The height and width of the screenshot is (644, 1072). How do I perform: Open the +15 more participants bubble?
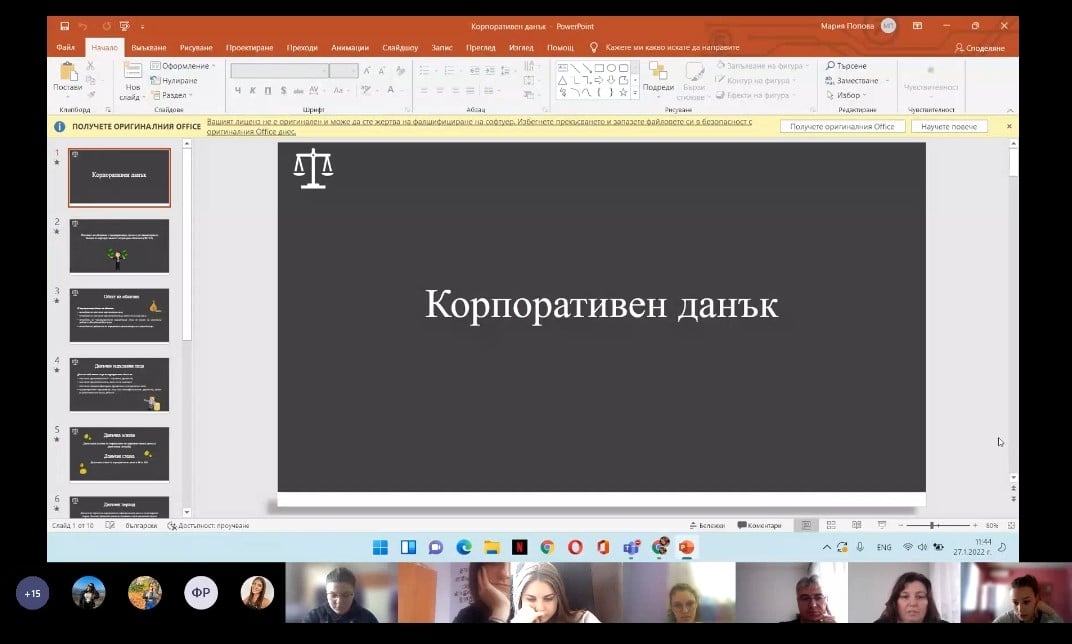32,593
